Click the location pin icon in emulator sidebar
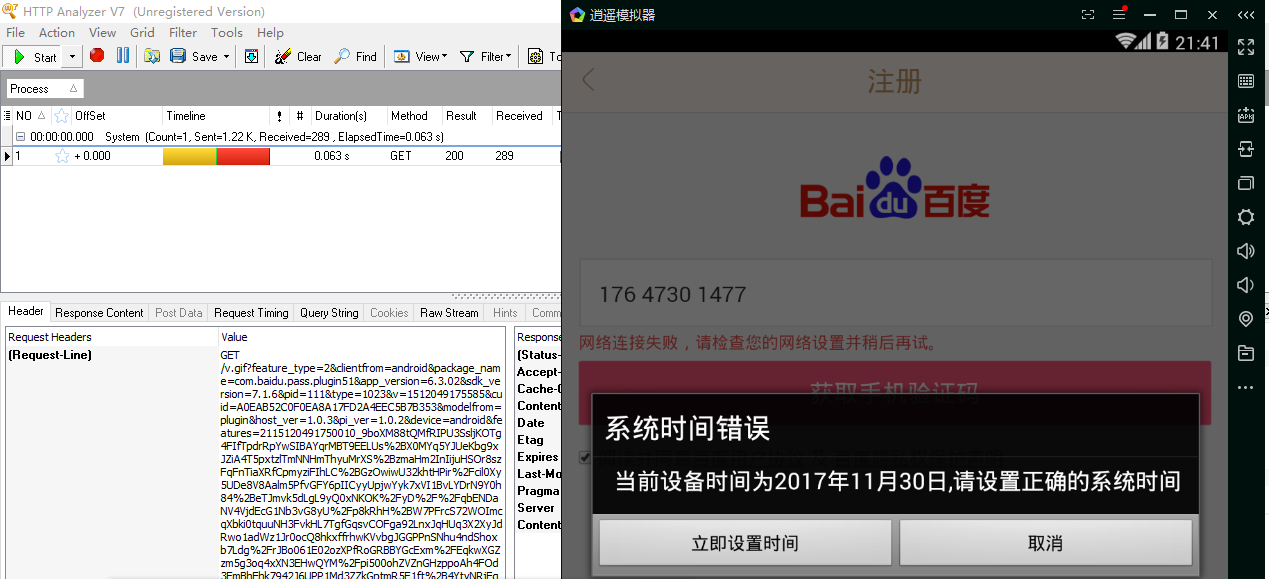1269x579 pixels. coord(1246,319)
